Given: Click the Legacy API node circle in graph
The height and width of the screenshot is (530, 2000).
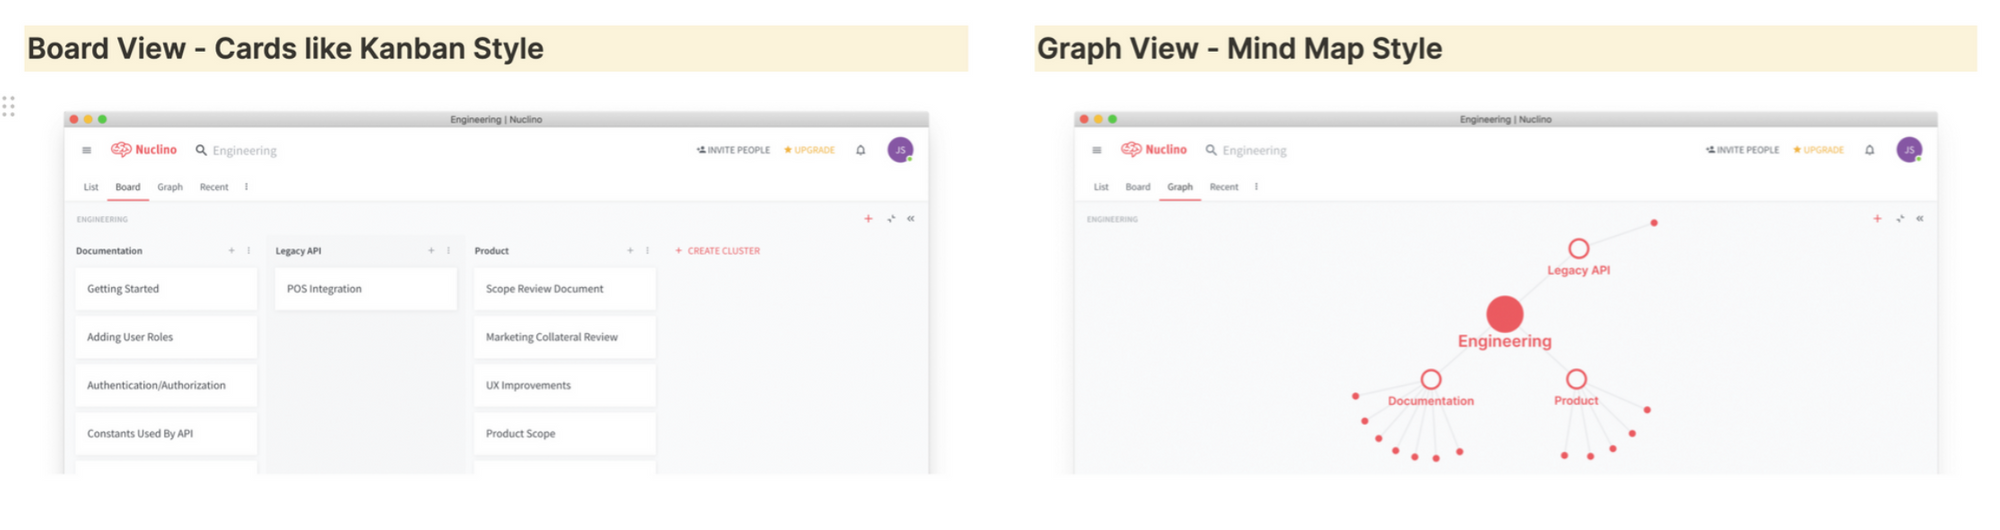Looking at the screenshot, I should click(x=1578, y=248).
